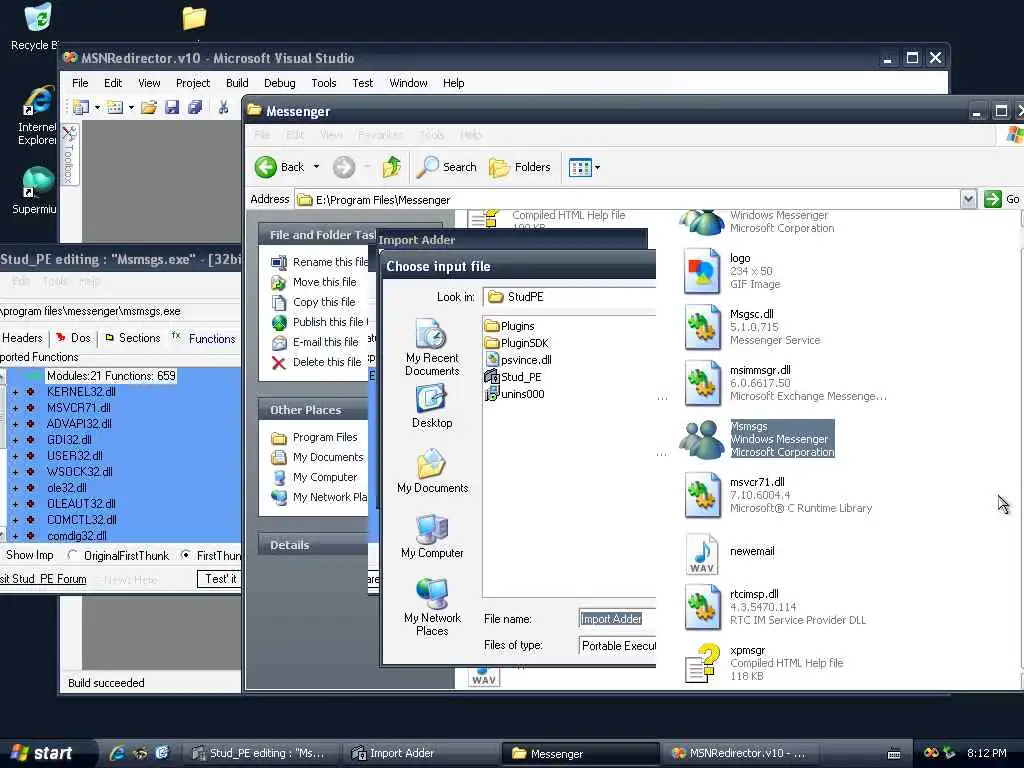Image resolution: width=1024 pixels, height=768 pixels.
Task: Switch to Import Adder taskbar button
Action: pos(419,754)
